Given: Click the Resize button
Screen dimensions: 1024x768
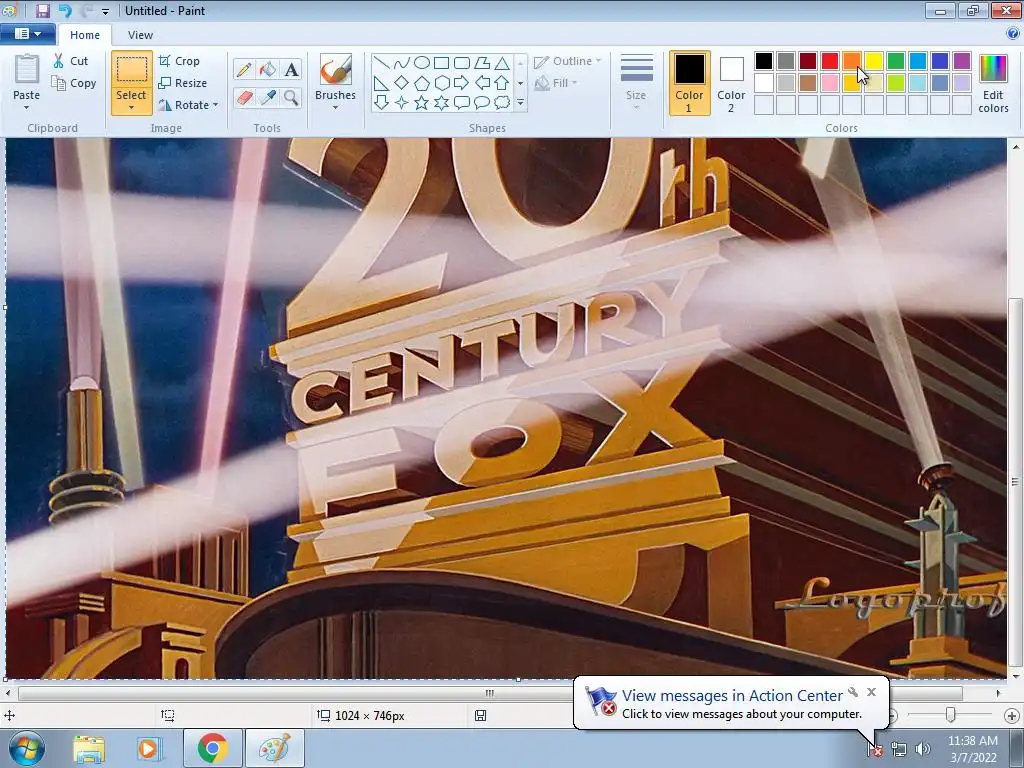Looking at the screenshot, I should (183, 83).
